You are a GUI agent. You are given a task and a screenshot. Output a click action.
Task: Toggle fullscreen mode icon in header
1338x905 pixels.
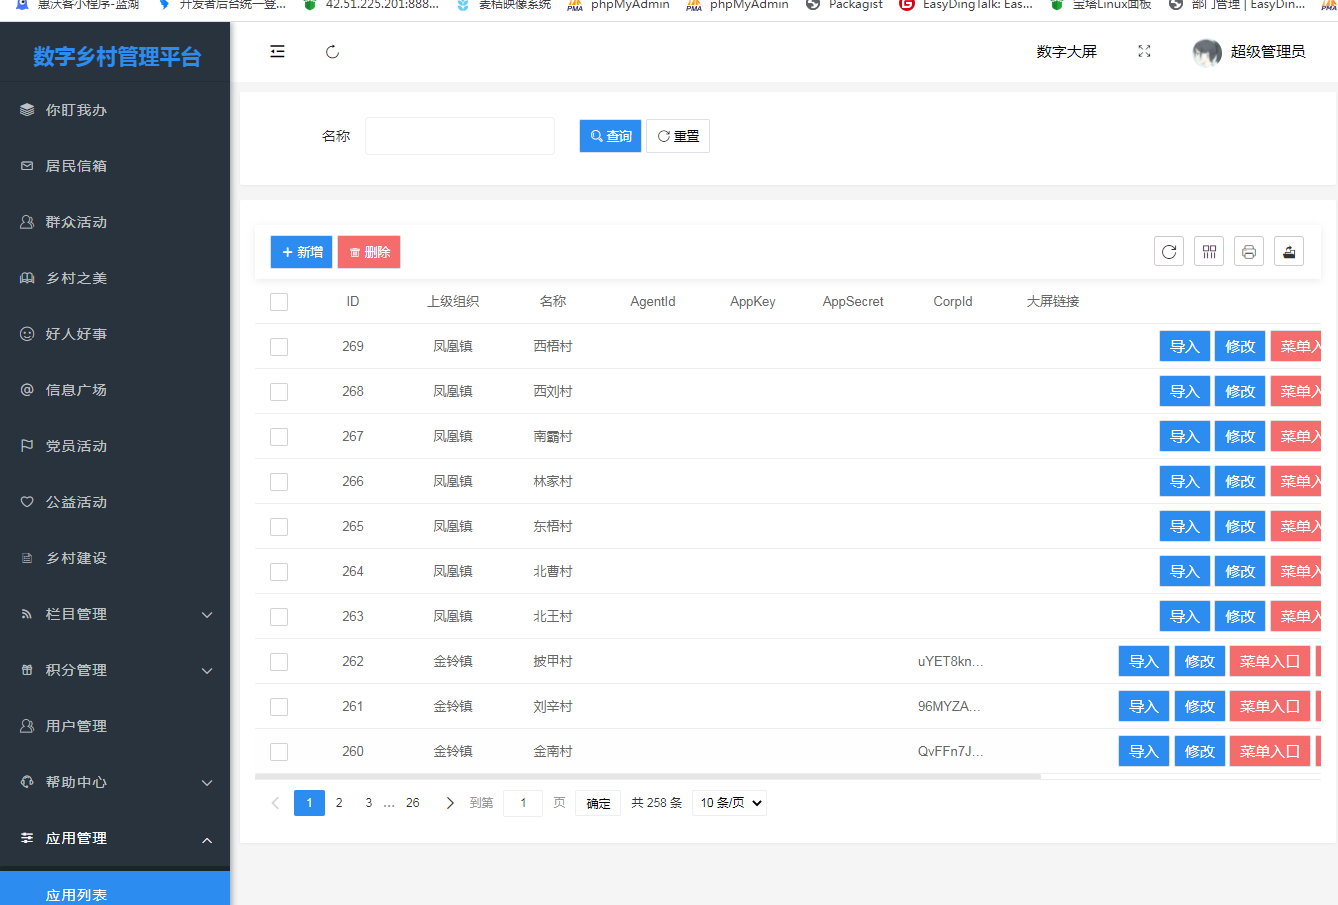click(1144, 51)
